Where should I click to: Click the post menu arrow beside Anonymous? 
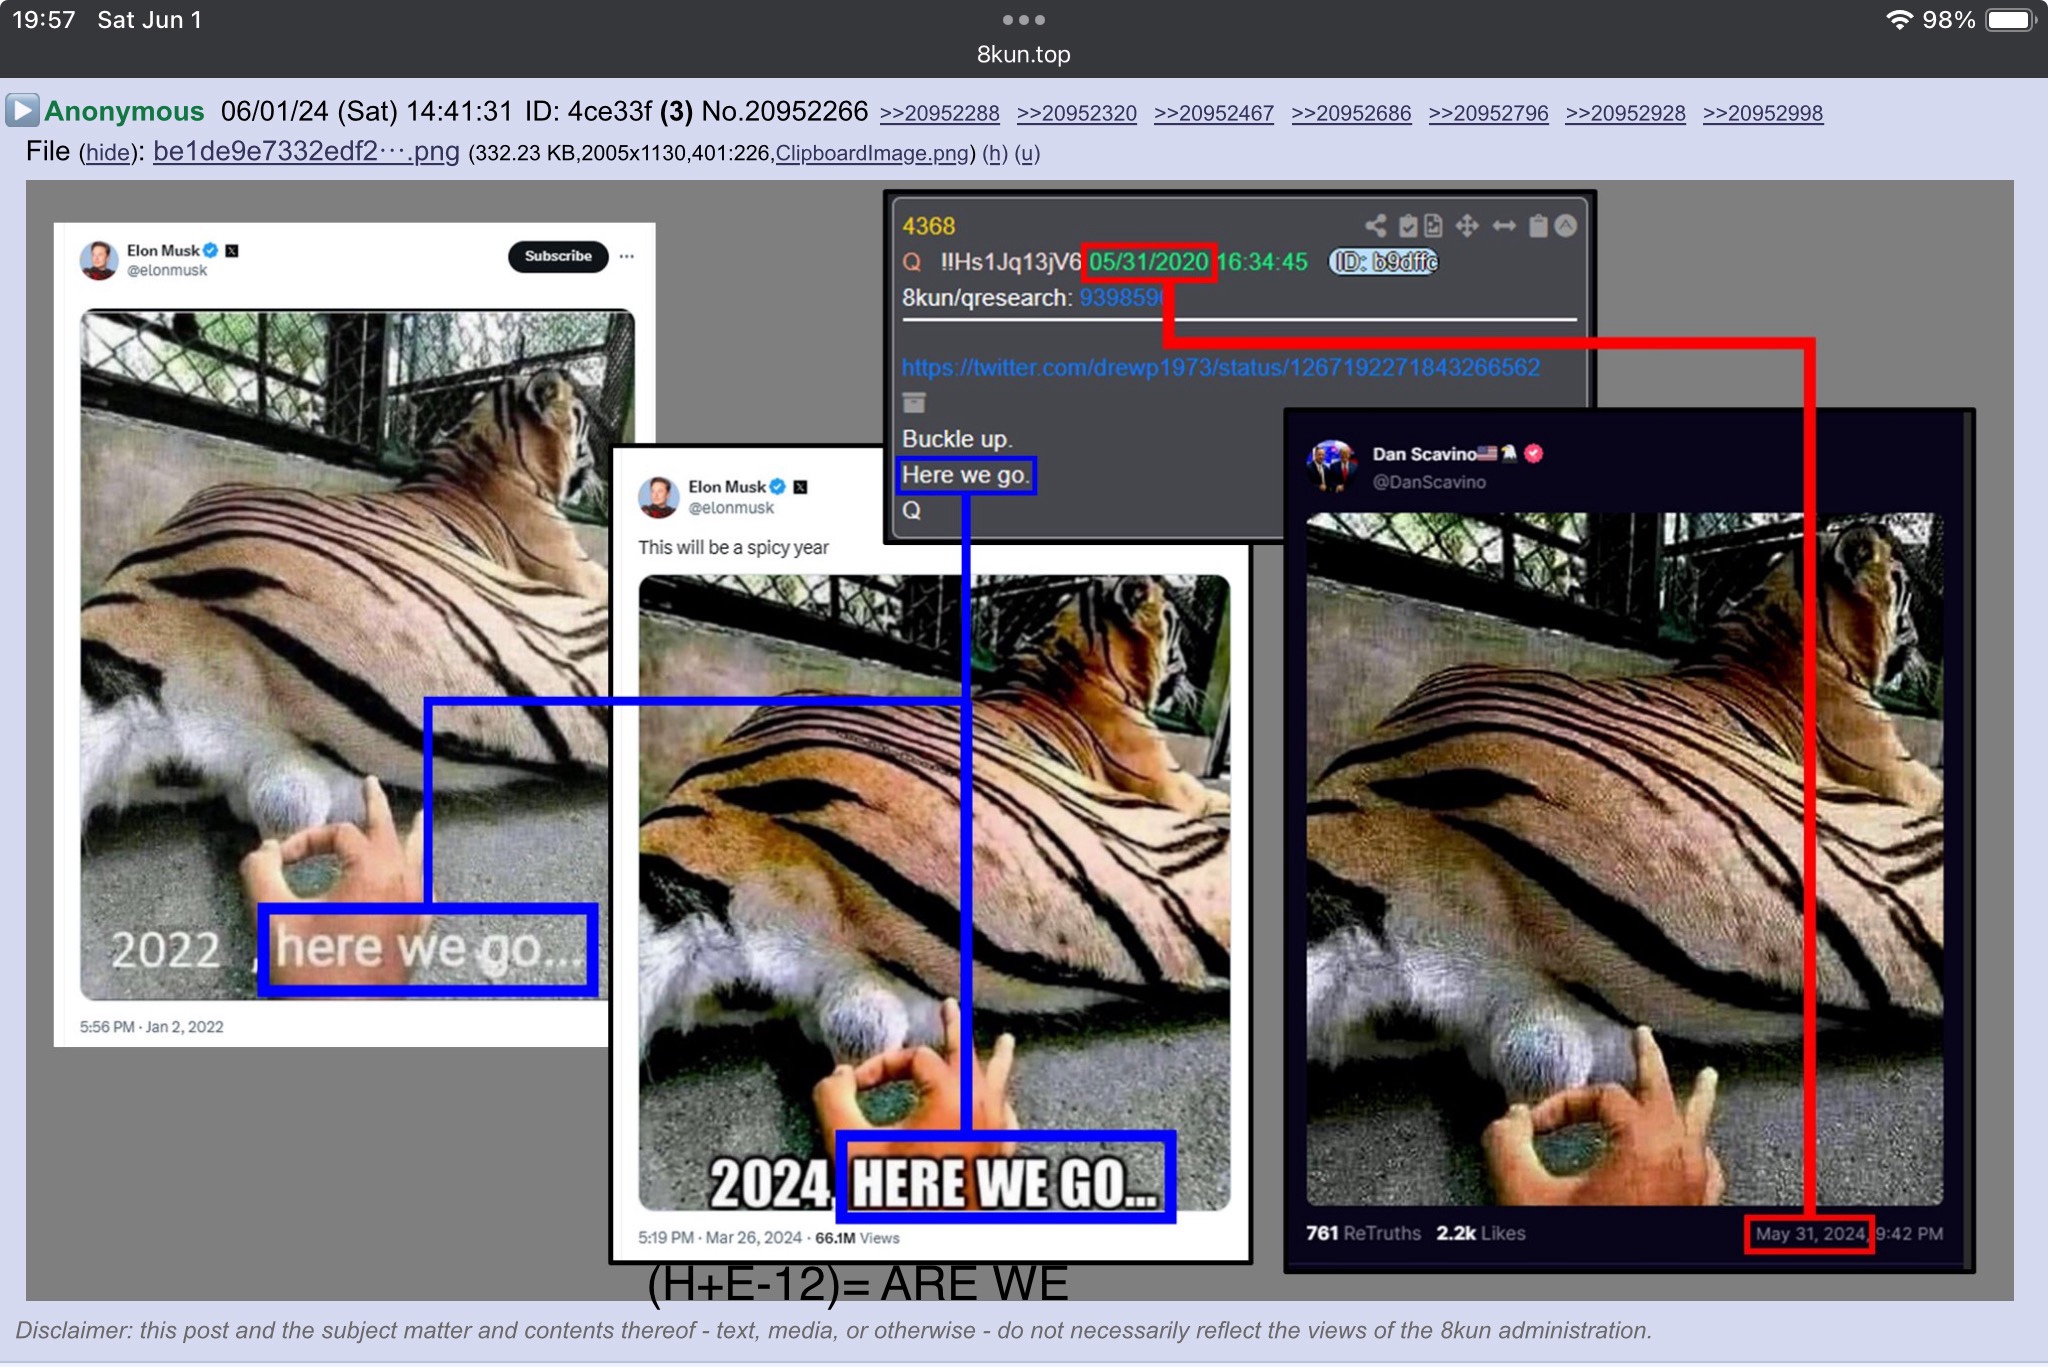coord(22,110)
